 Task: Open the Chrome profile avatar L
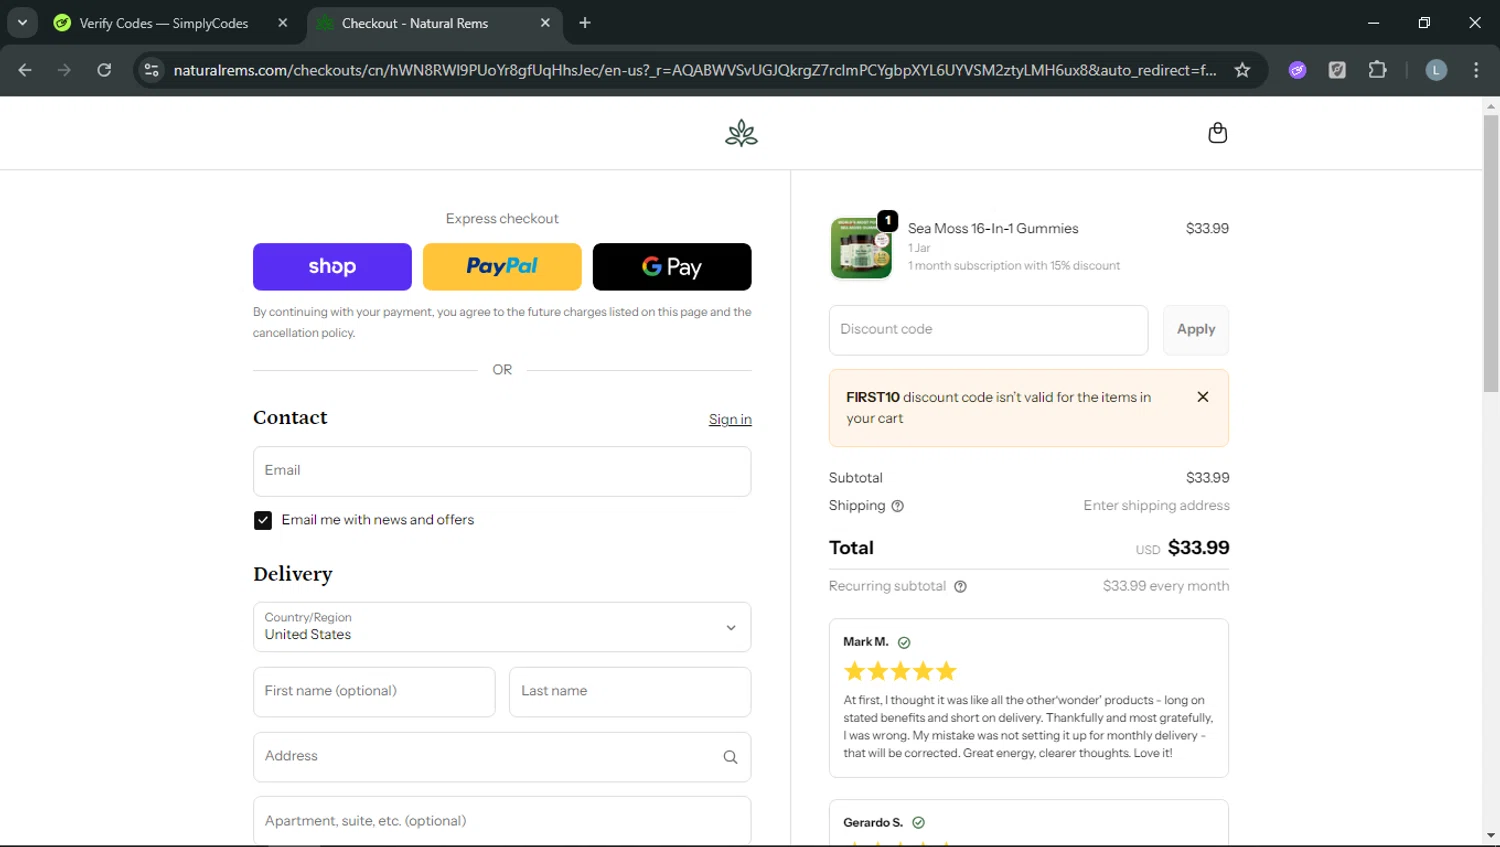click(x=1436, y=70)
